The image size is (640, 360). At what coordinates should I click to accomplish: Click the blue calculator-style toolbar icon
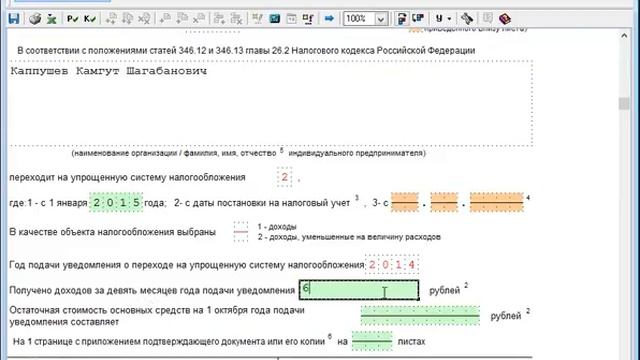(x=275, y=18)
